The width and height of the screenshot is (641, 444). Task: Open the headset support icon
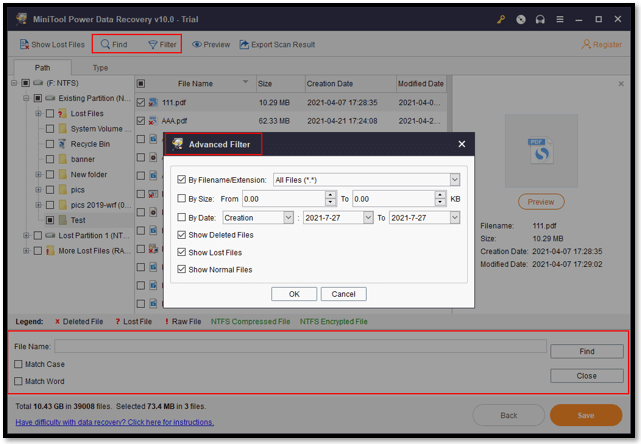pyautogui.click(x=540, y=19)
